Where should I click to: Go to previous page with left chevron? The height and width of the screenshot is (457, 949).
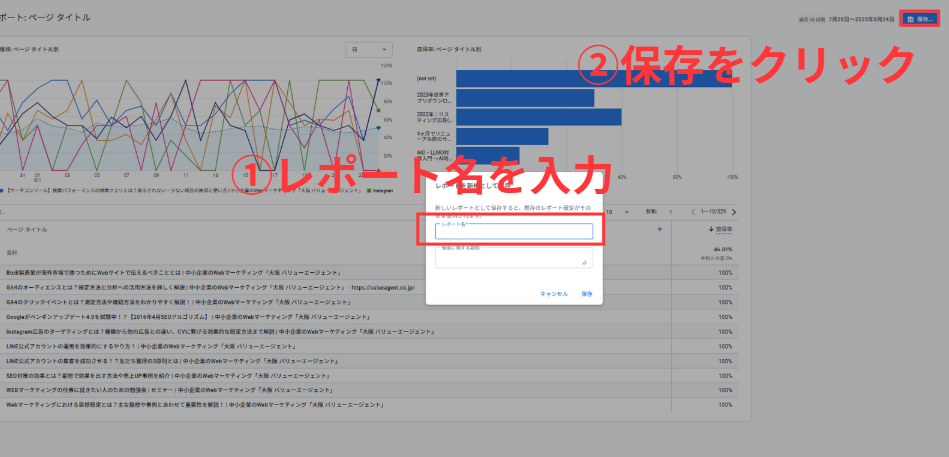[x=694, y=211]
